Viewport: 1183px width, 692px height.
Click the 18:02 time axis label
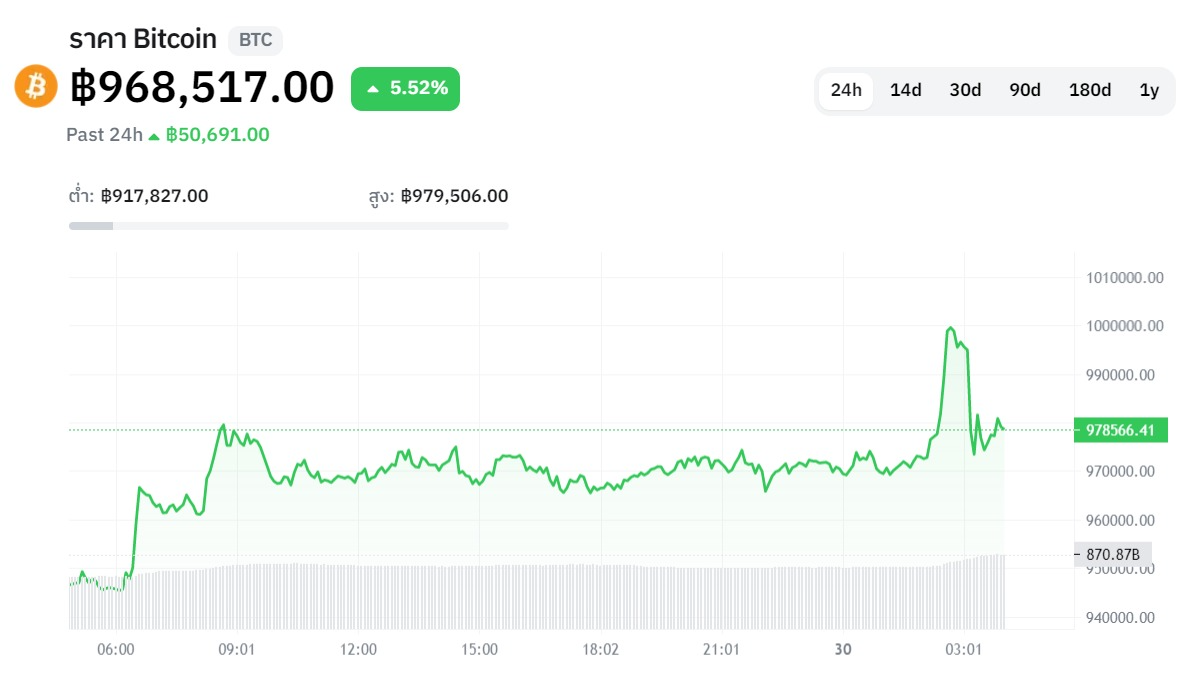(x=601, y=650)
